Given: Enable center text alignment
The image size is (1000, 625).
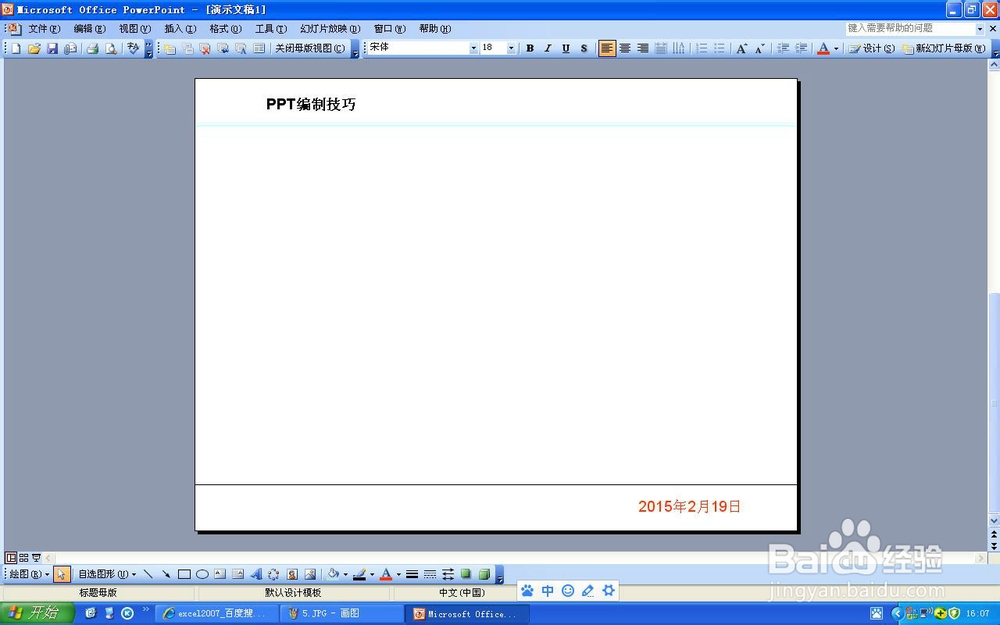Looking at the screenshot, I should tap(624, 47).
